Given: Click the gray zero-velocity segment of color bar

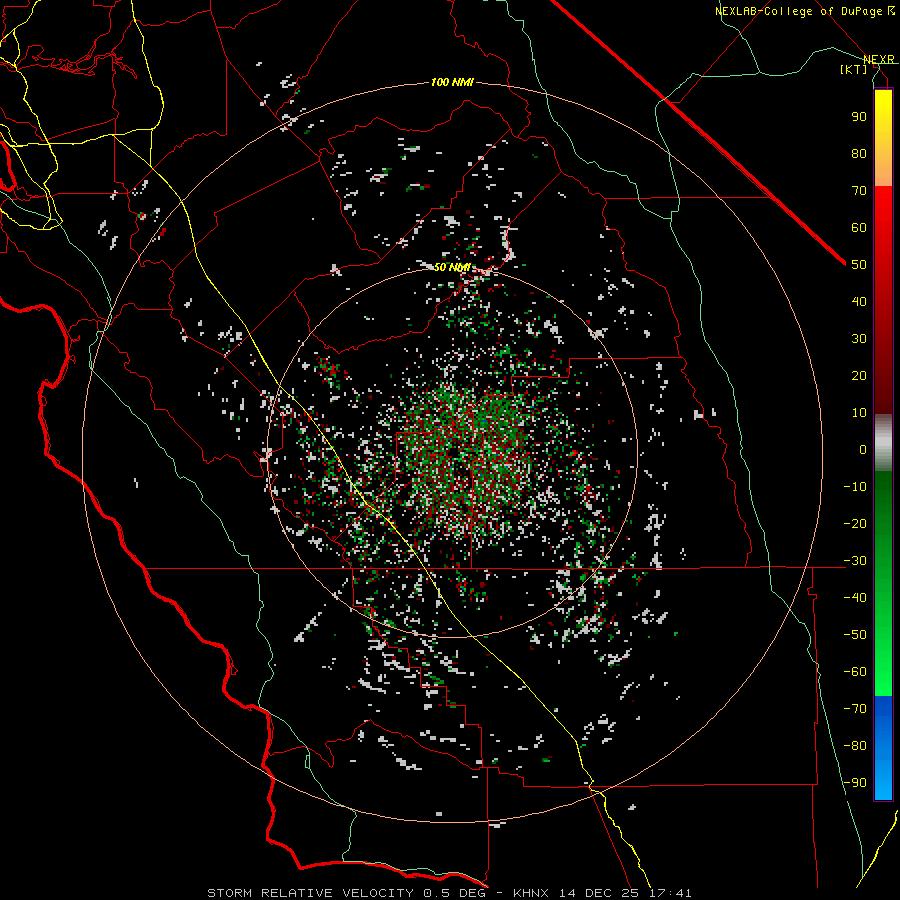Looking at the screenshot, I should point(883,443).
